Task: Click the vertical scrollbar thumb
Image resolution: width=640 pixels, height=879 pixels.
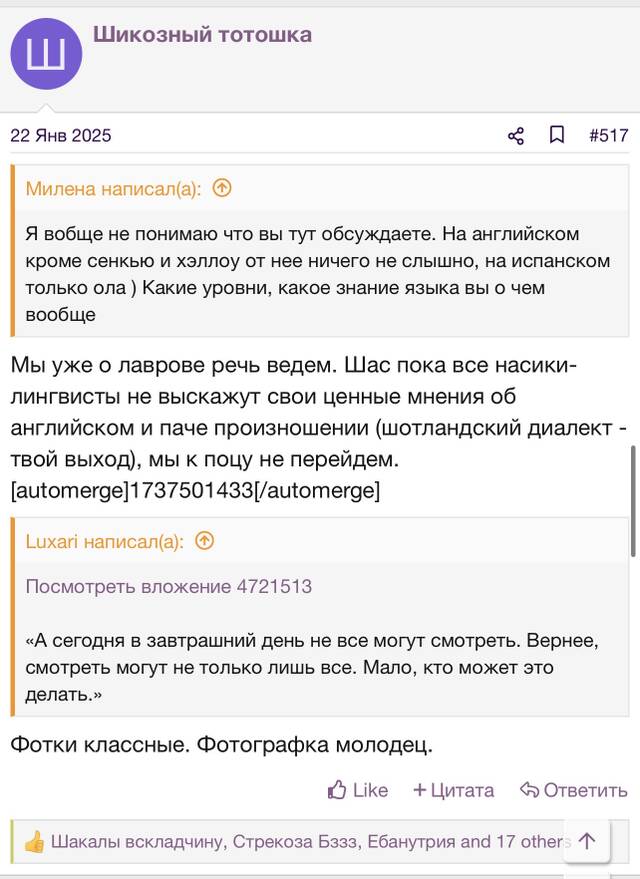Action: tap(634, 501)
